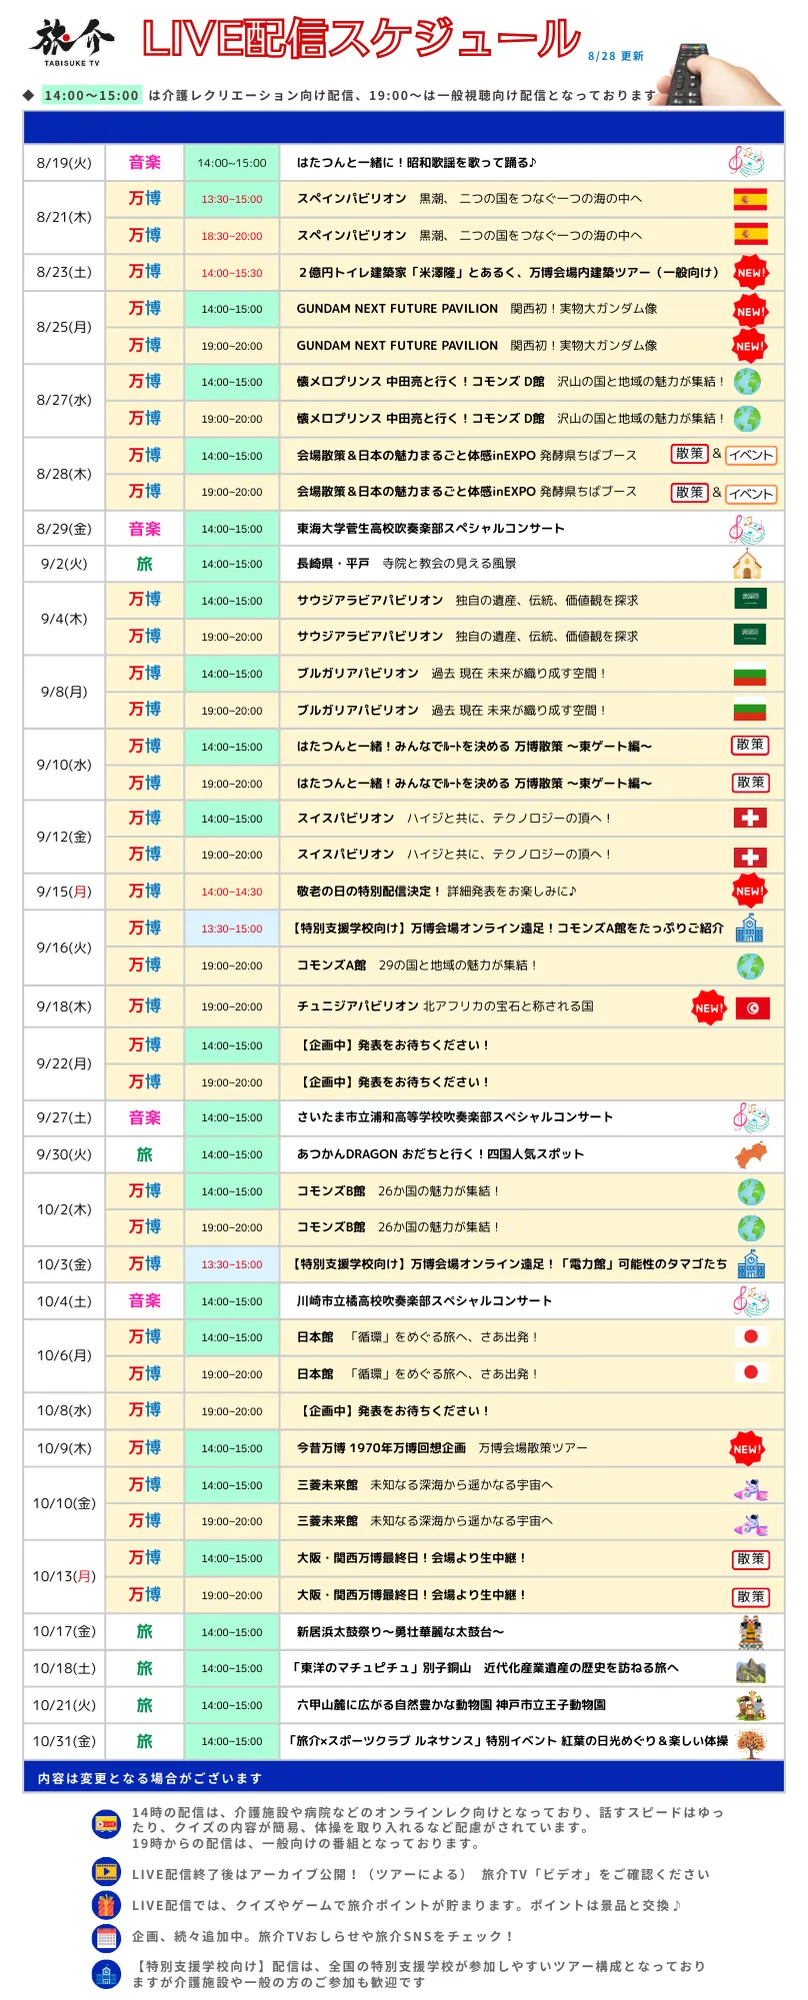Click the '8/28 更新' update date

[x=616, y=56]
